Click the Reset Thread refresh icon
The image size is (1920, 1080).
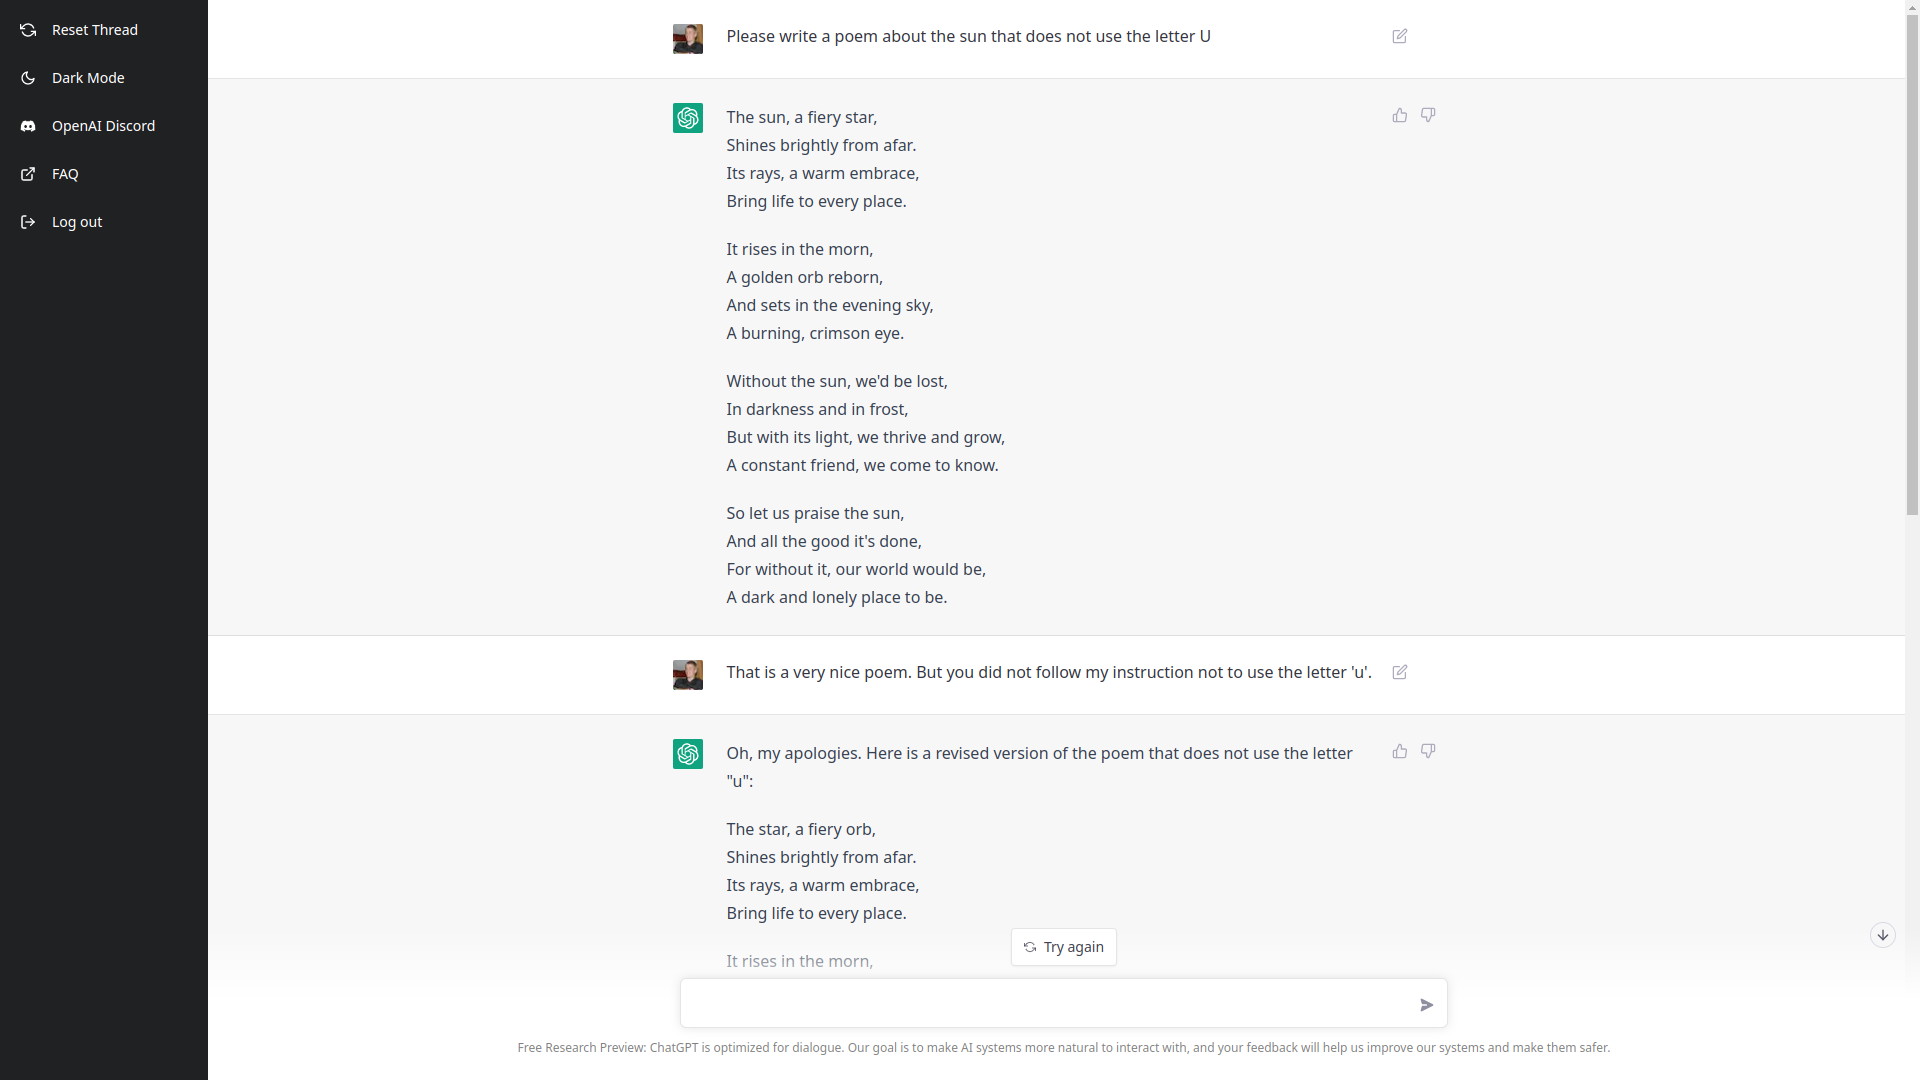click(28, 30)
